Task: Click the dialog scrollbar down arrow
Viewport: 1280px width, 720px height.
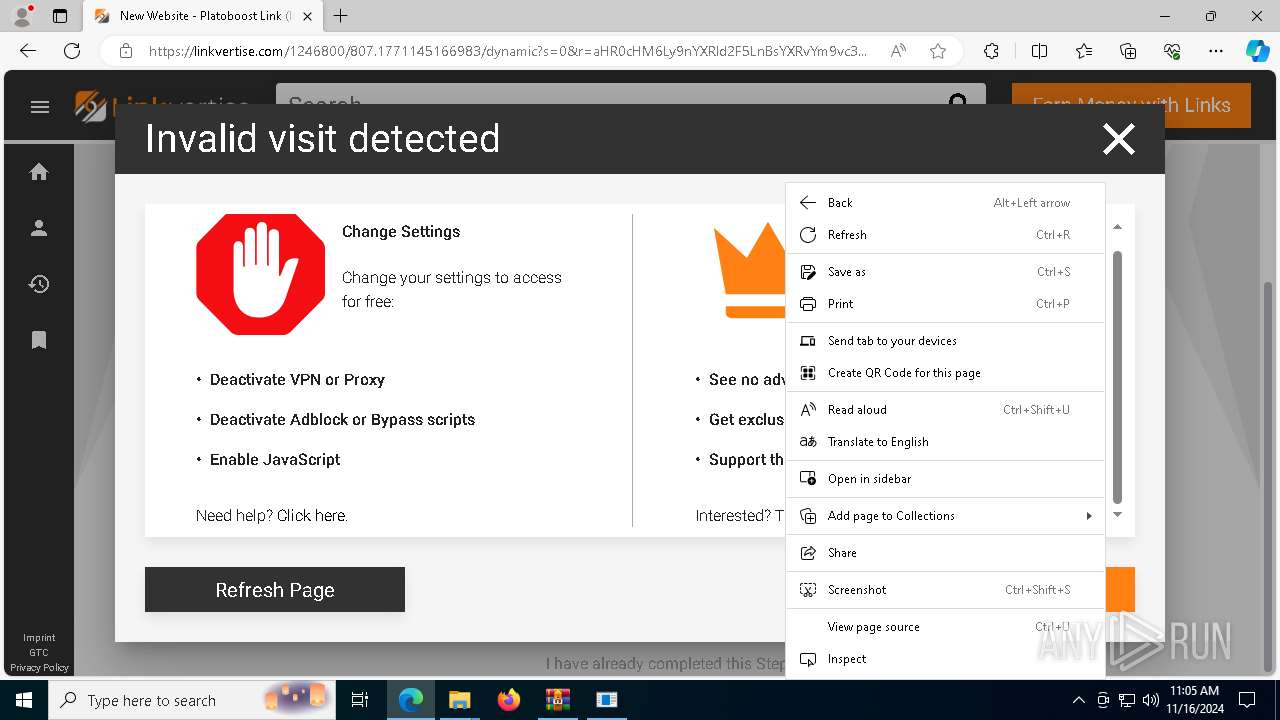Action: pos(1117,514)
